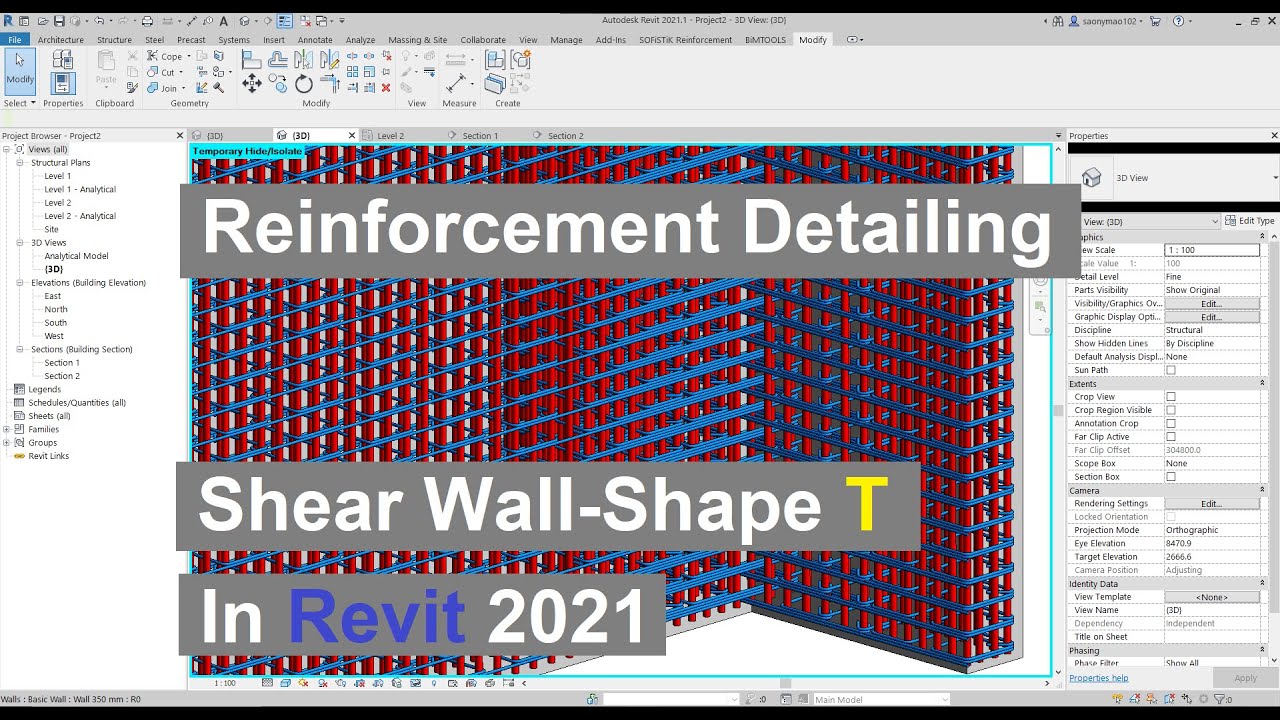Pick Mirror - Pick Axis tool

[x=304, y=60]
